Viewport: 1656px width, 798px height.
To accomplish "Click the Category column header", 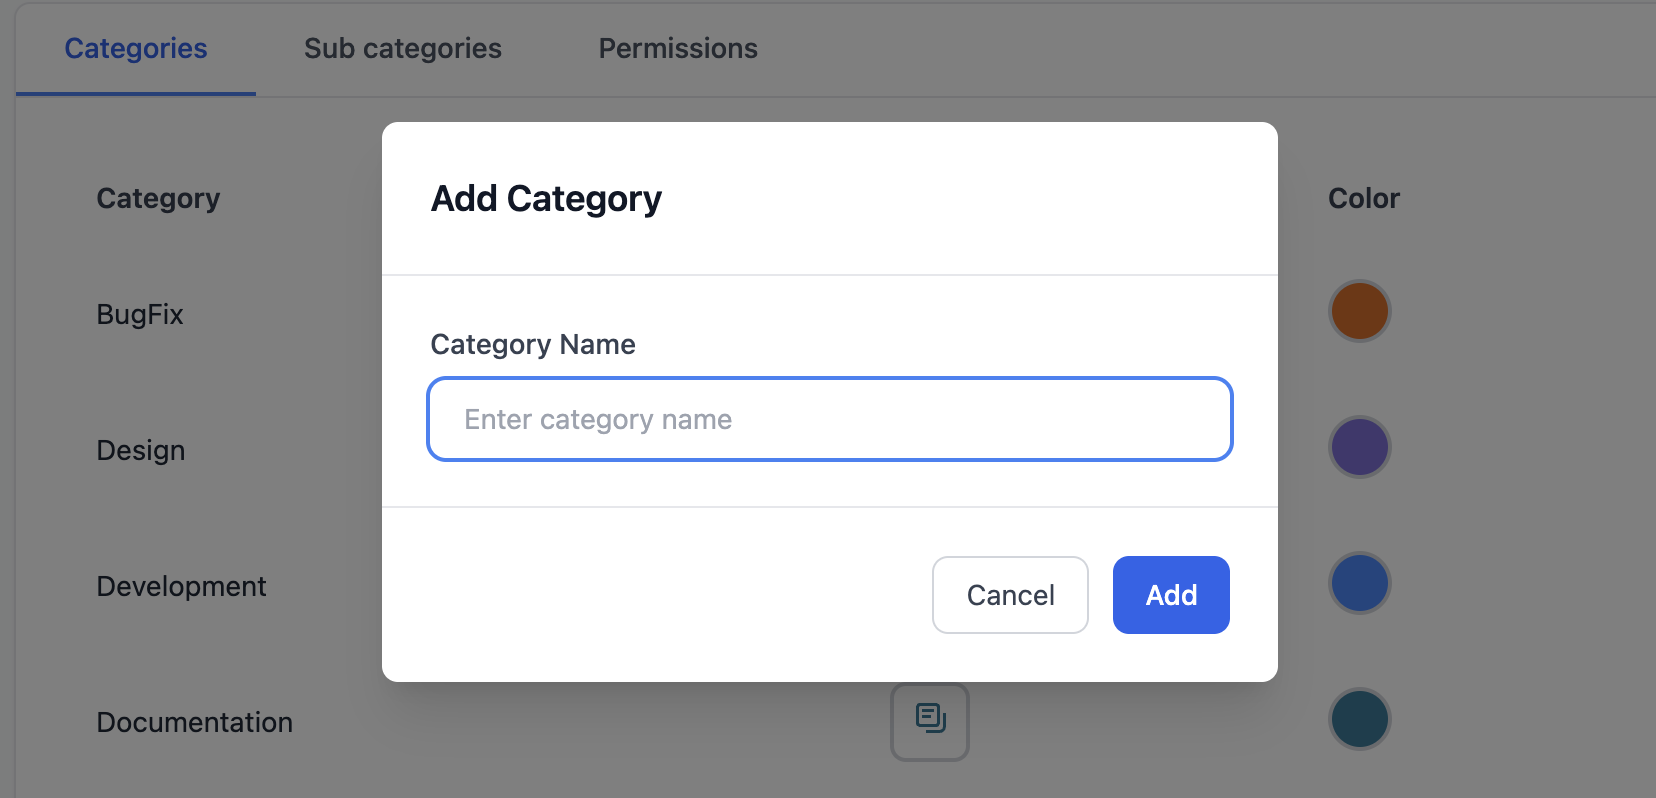I will pos(158,199).
